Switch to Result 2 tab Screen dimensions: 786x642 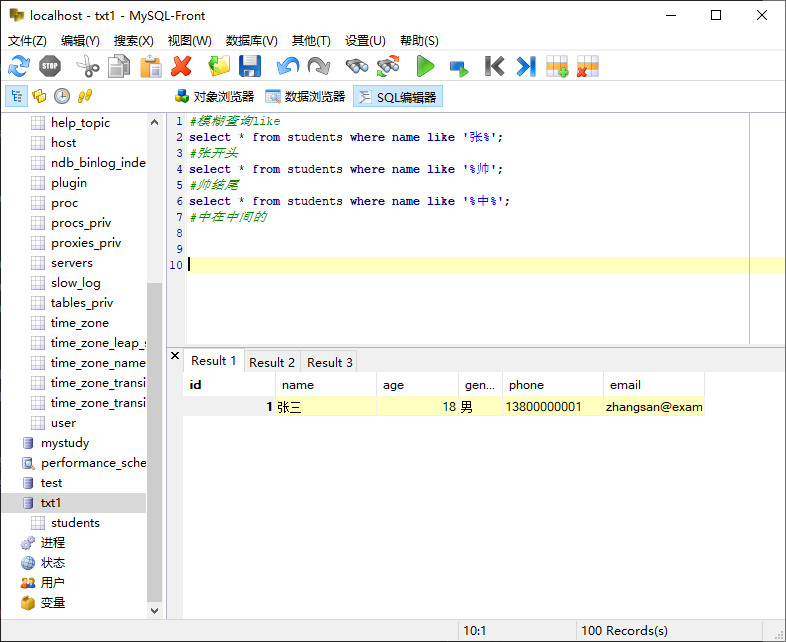click(272, 362)
